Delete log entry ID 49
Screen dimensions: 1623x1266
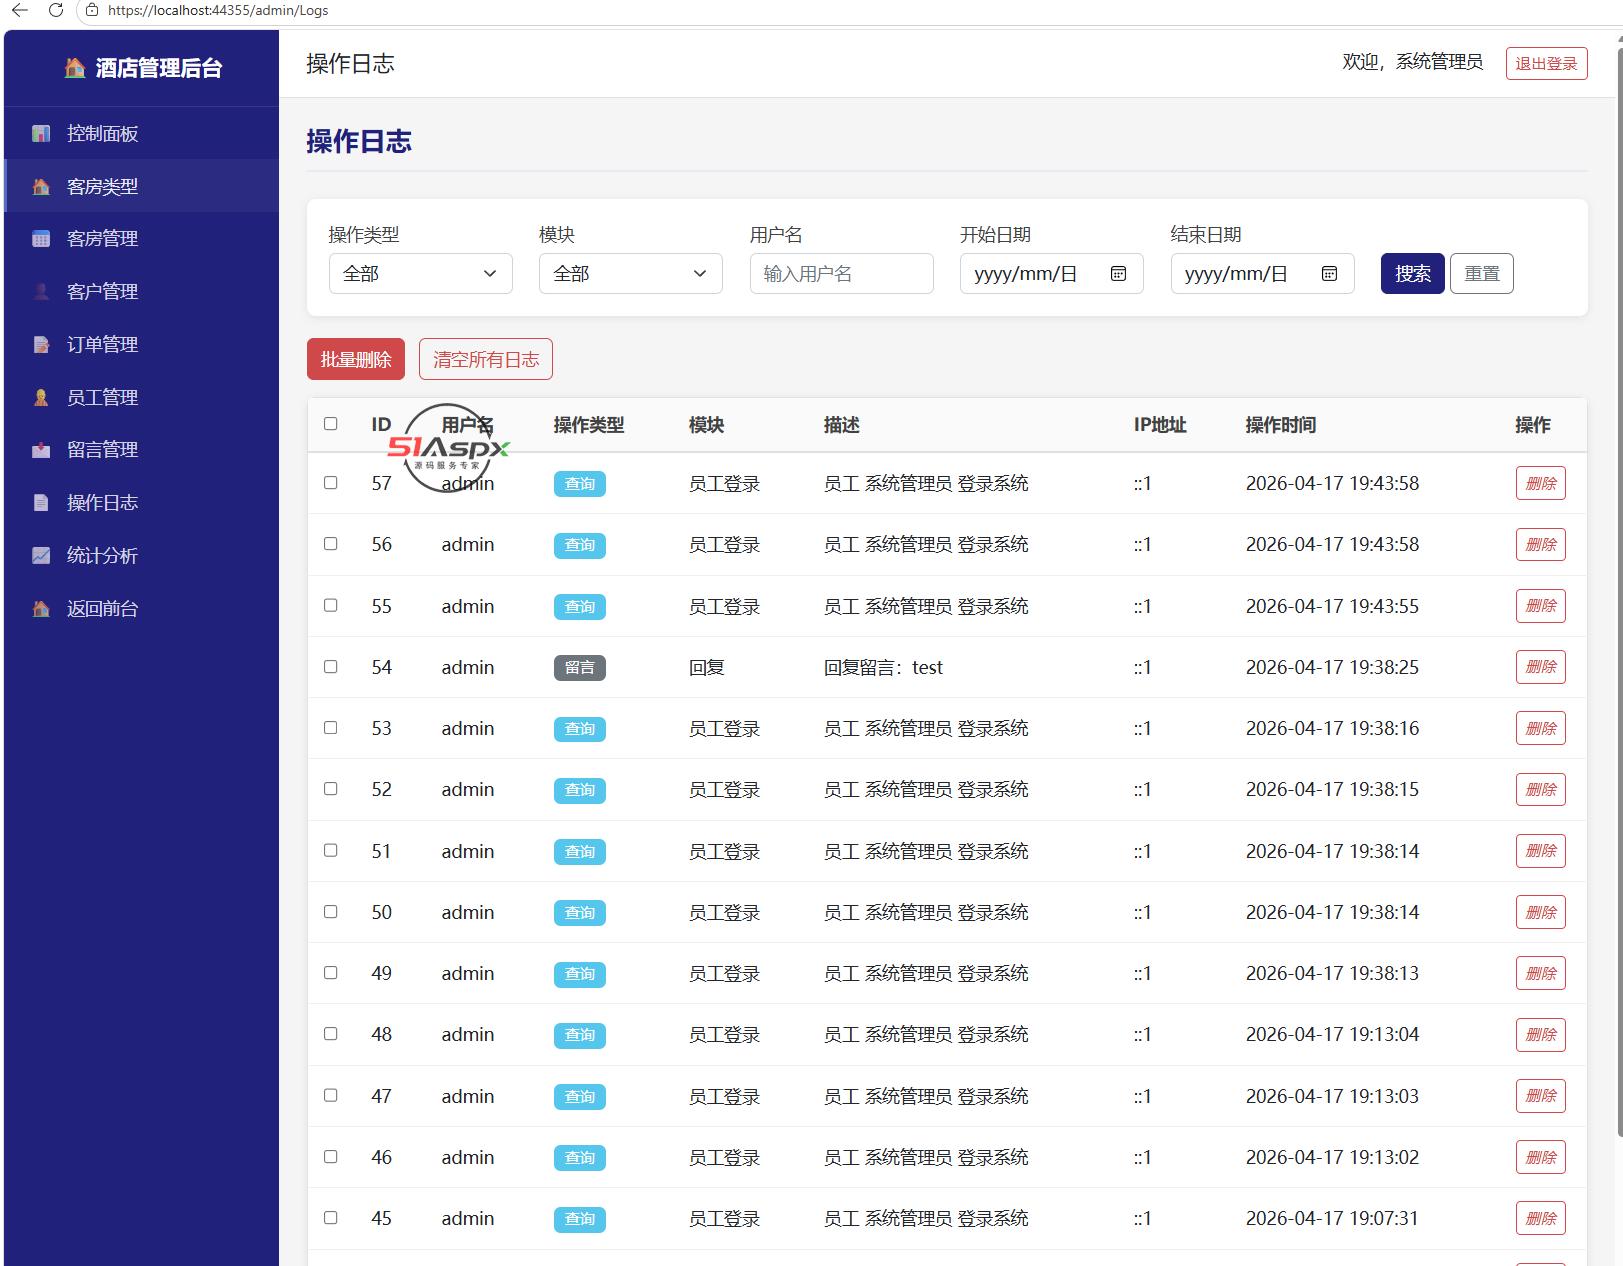(x=1541, y=973)
